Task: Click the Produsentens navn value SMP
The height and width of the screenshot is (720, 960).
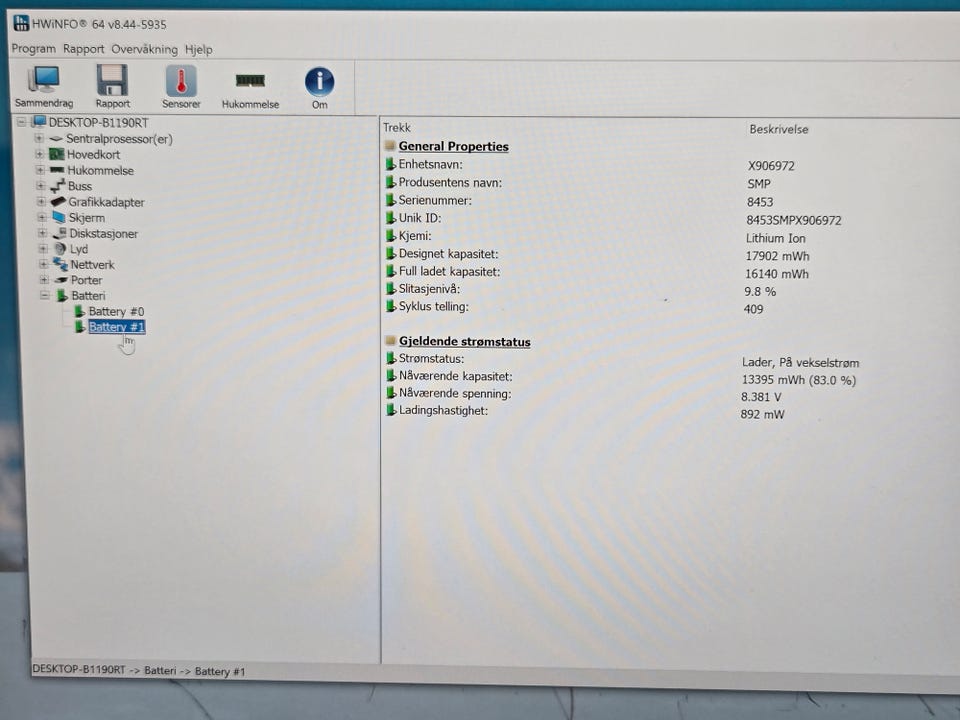Action: click(x=759, y=184)
